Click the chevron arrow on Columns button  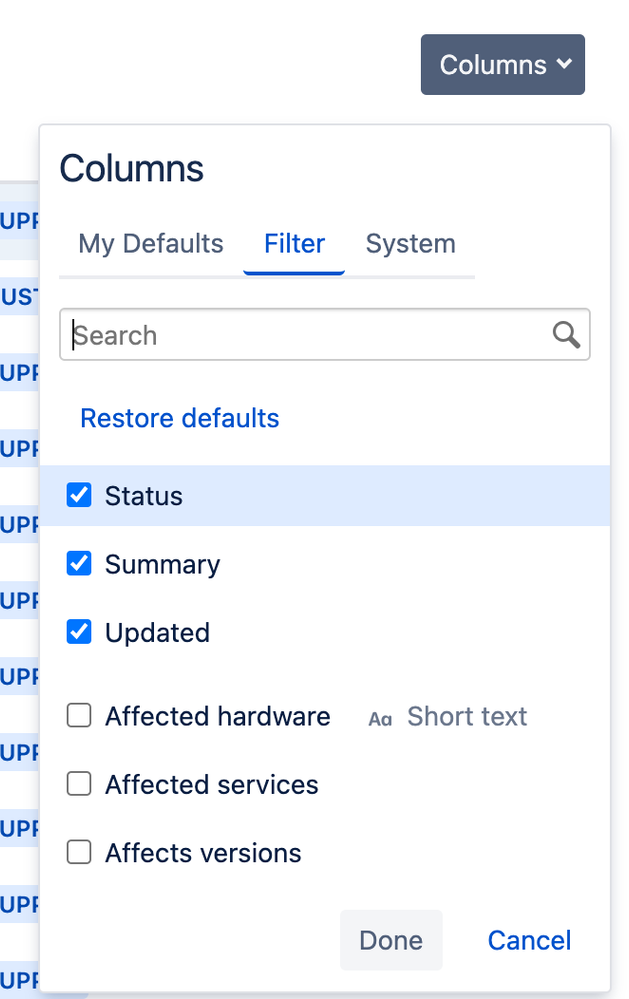tap(564, 64)
